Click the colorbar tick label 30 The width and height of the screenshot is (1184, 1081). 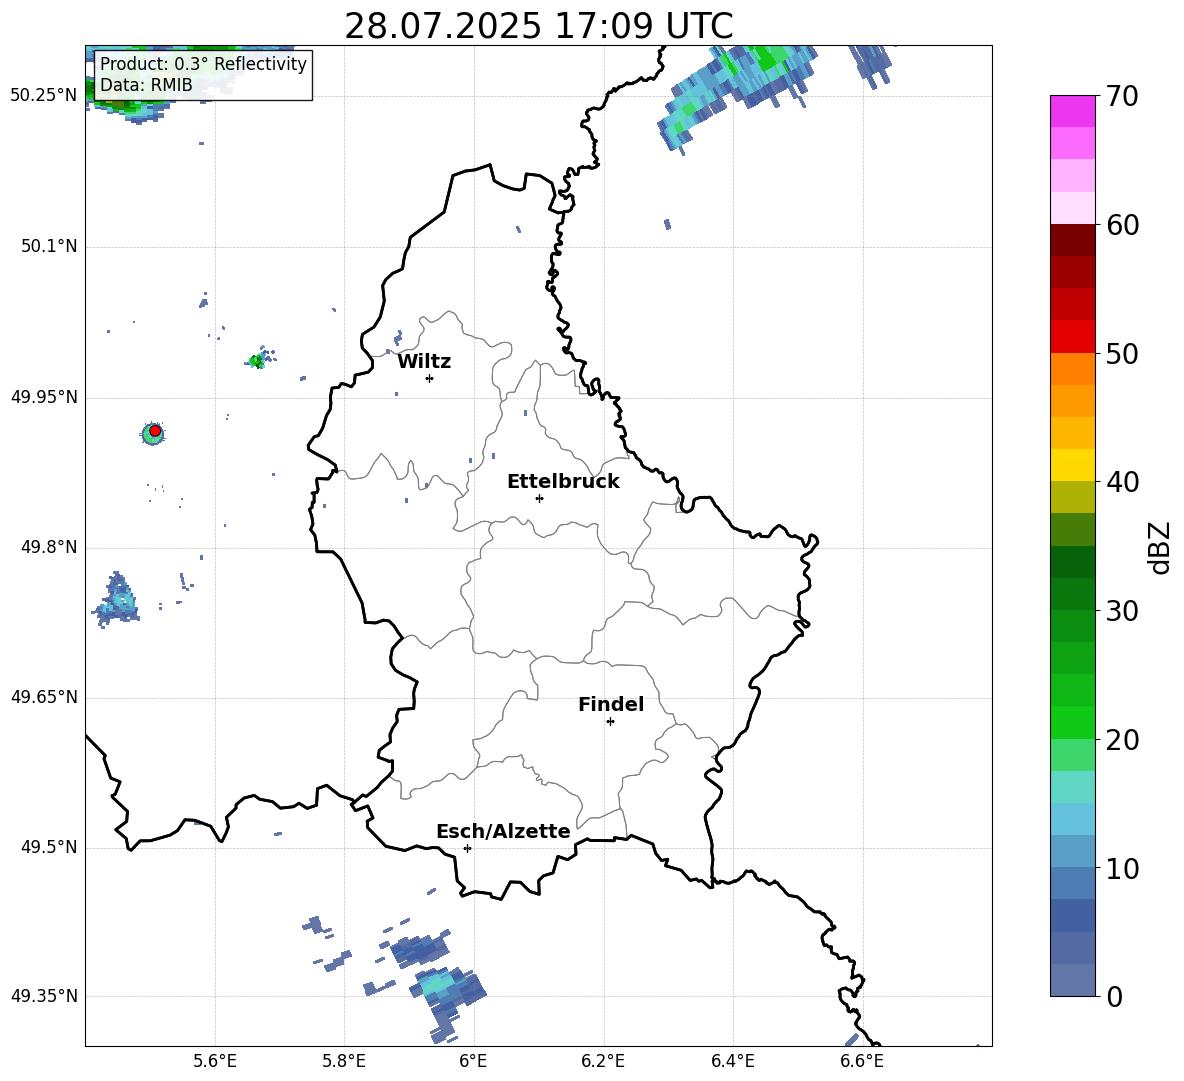pos(1123,611)
